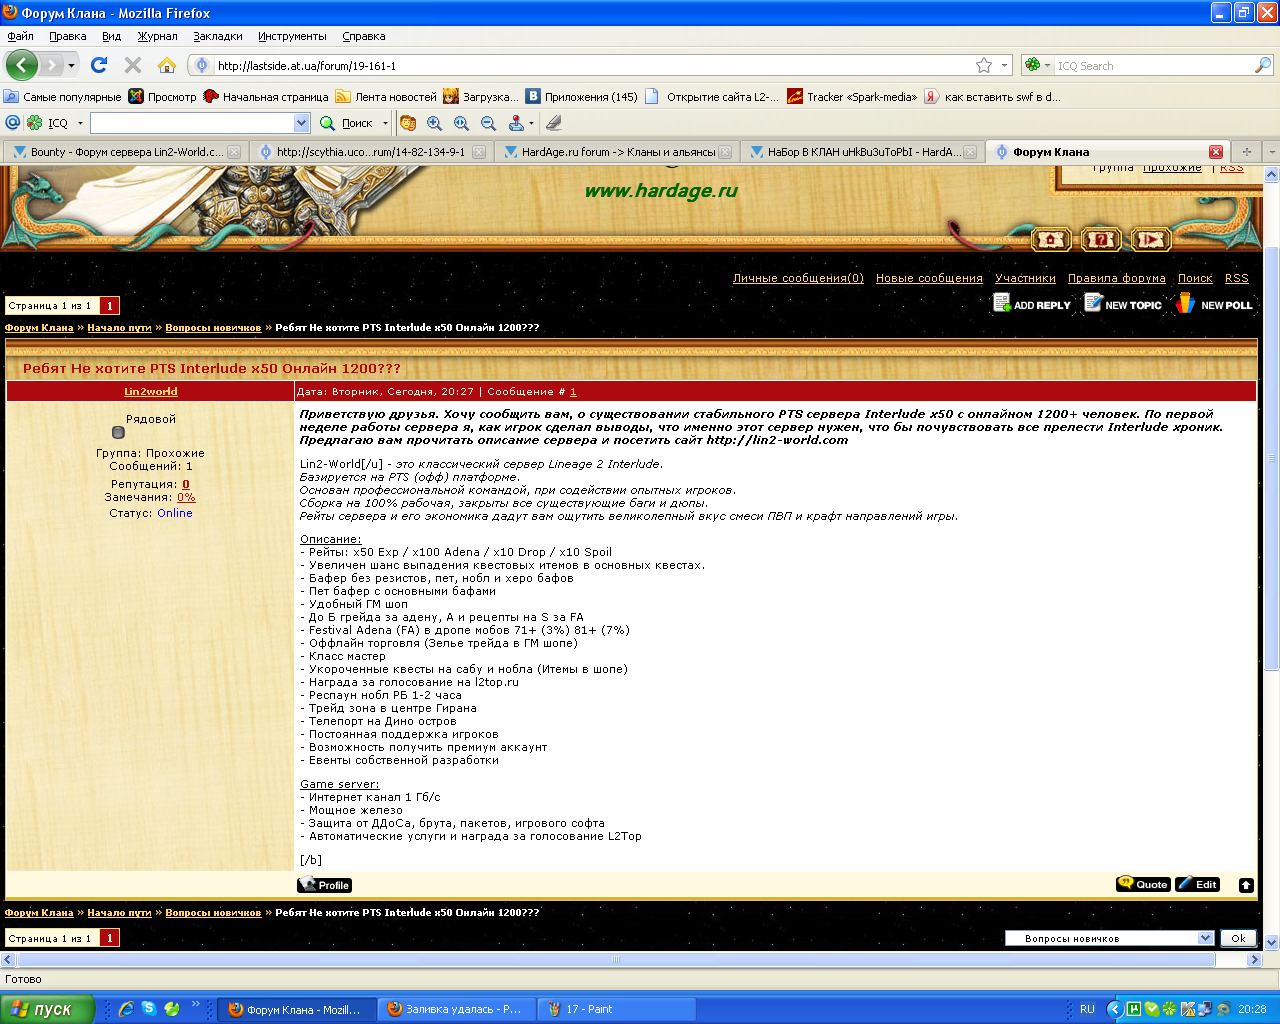Viewport: 1280px width, 1024px height.
Task: Launch Skype from the quick launch bar
Action: point(149,1009)
